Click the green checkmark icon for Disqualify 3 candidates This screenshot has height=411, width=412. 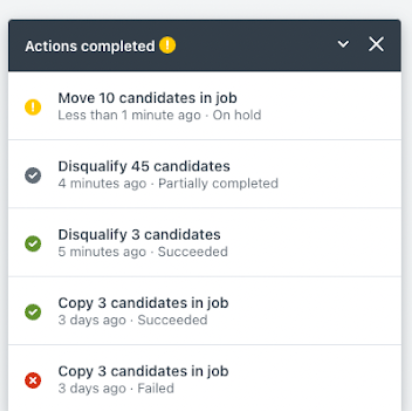pyautogui.click(x=33, y=244)
